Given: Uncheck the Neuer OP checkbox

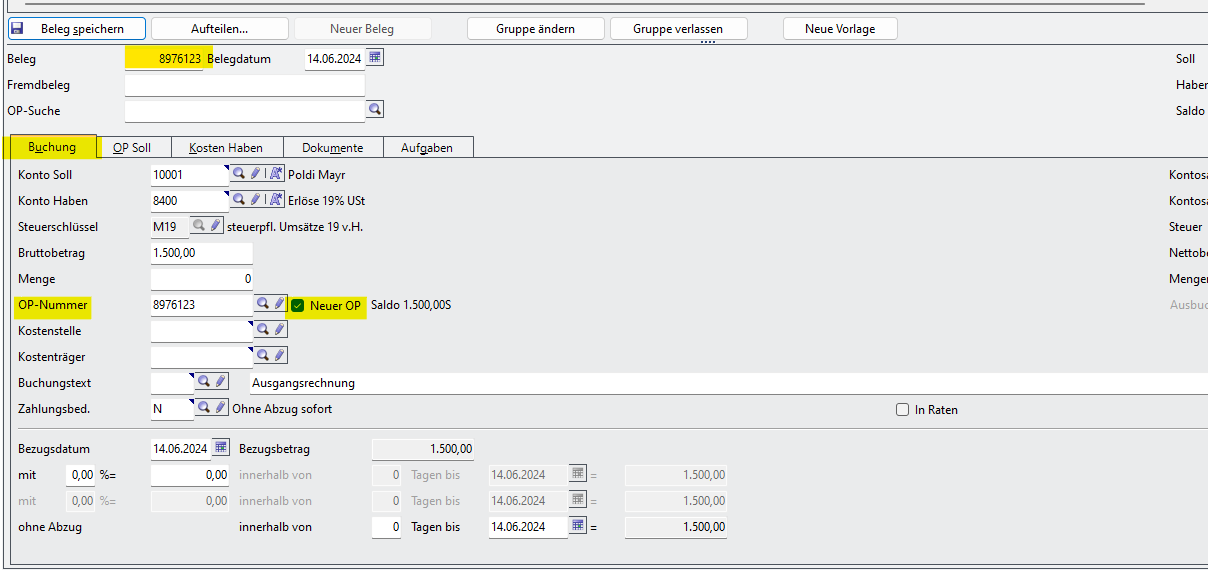Looking at the screenshot, I should pyautogui.click(x=297, y=305).
